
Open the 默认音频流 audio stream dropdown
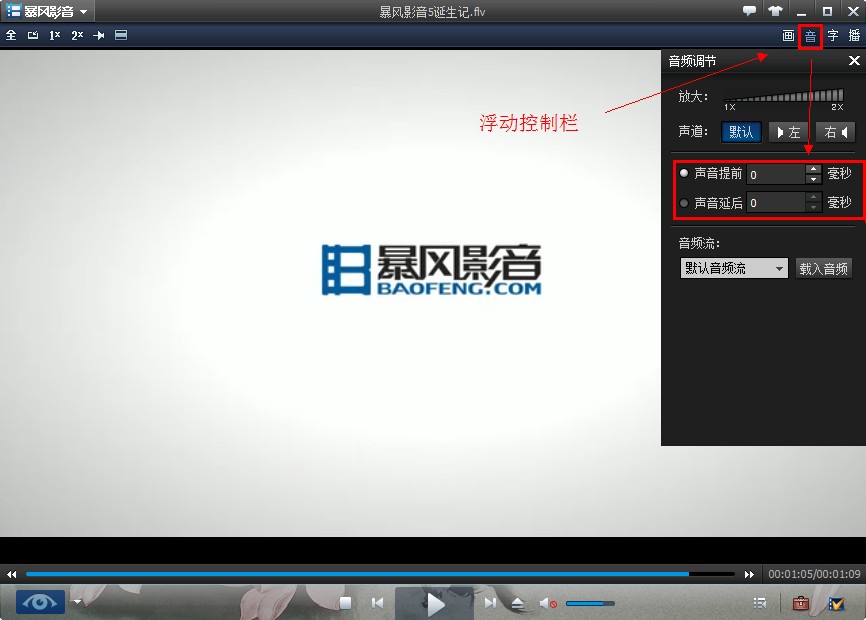point(733,267)
